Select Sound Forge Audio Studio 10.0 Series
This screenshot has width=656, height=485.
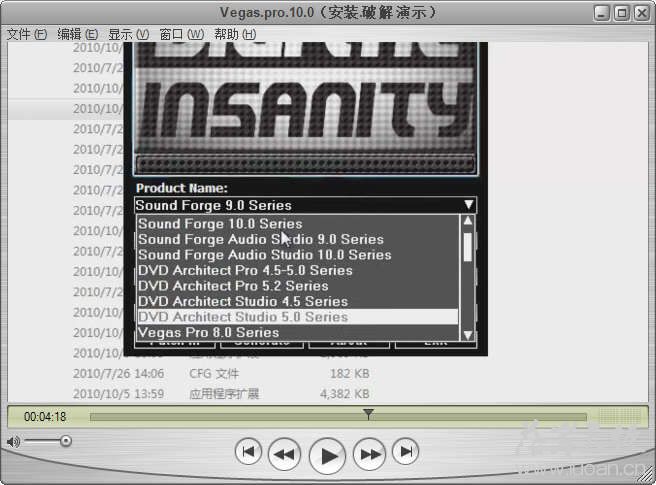(297, 255)
